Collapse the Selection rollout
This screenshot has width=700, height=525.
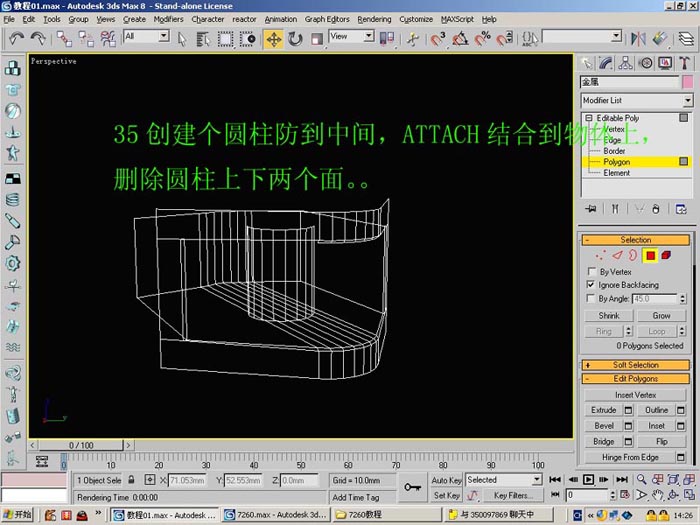[635, 240]
